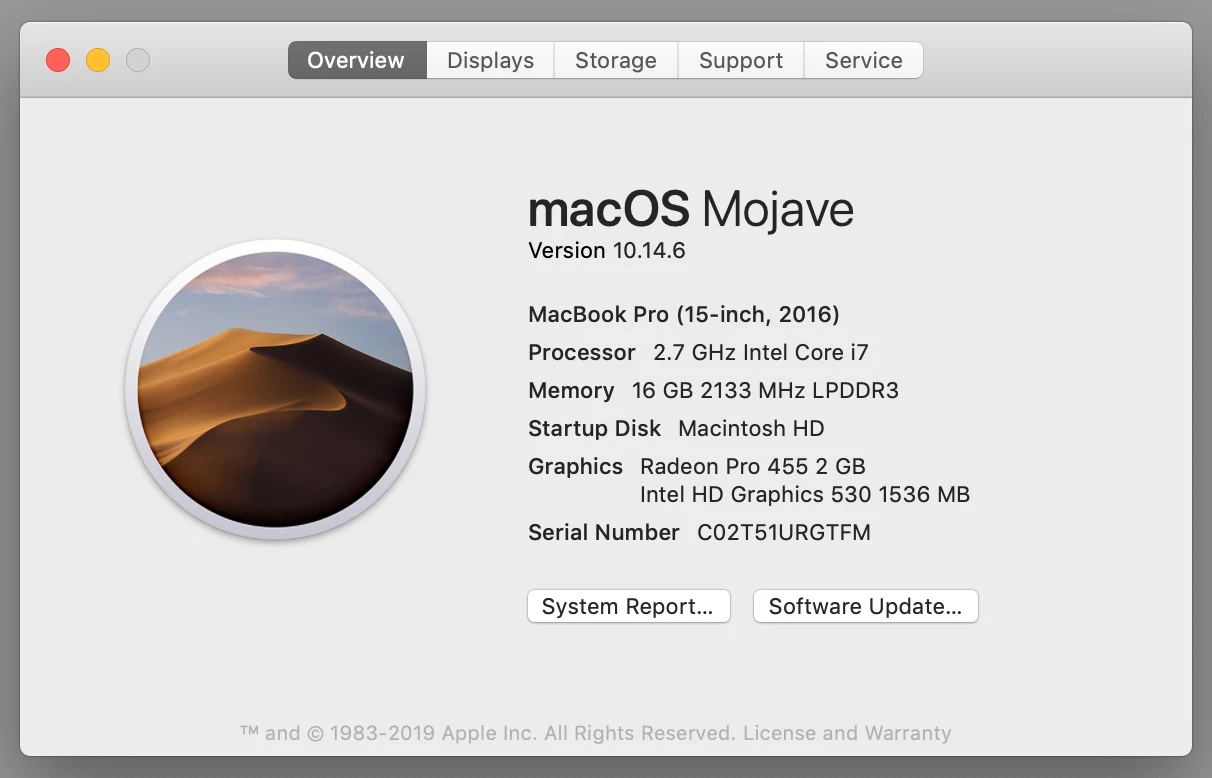This screenshot has width=1212, height=778.
Task: Click the Software Update button
Action: coord(866,606)
